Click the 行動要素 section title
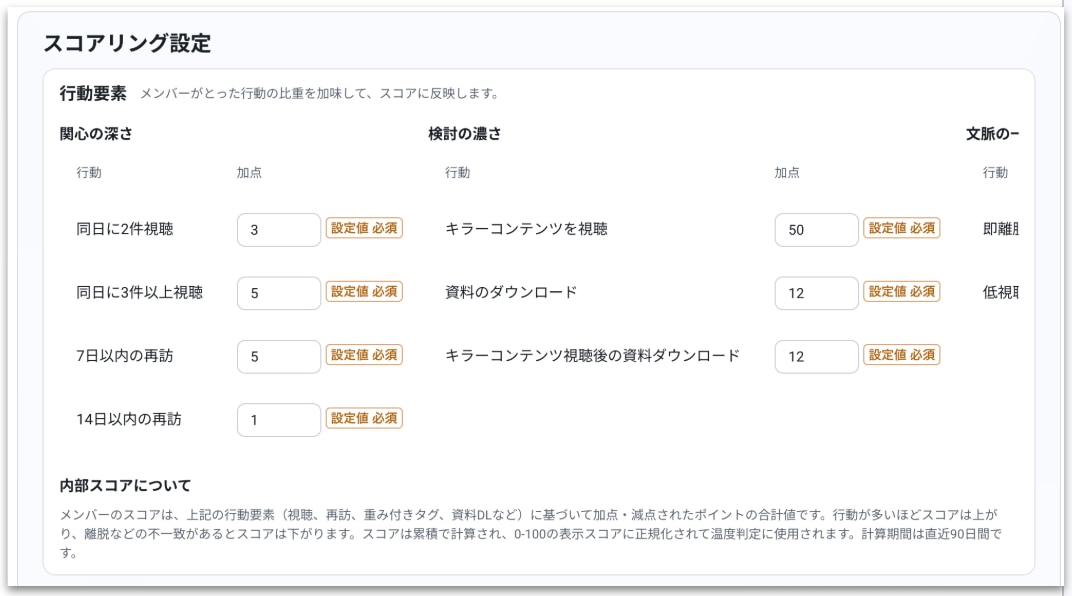1072x596 pixels. tap(93, 94)
